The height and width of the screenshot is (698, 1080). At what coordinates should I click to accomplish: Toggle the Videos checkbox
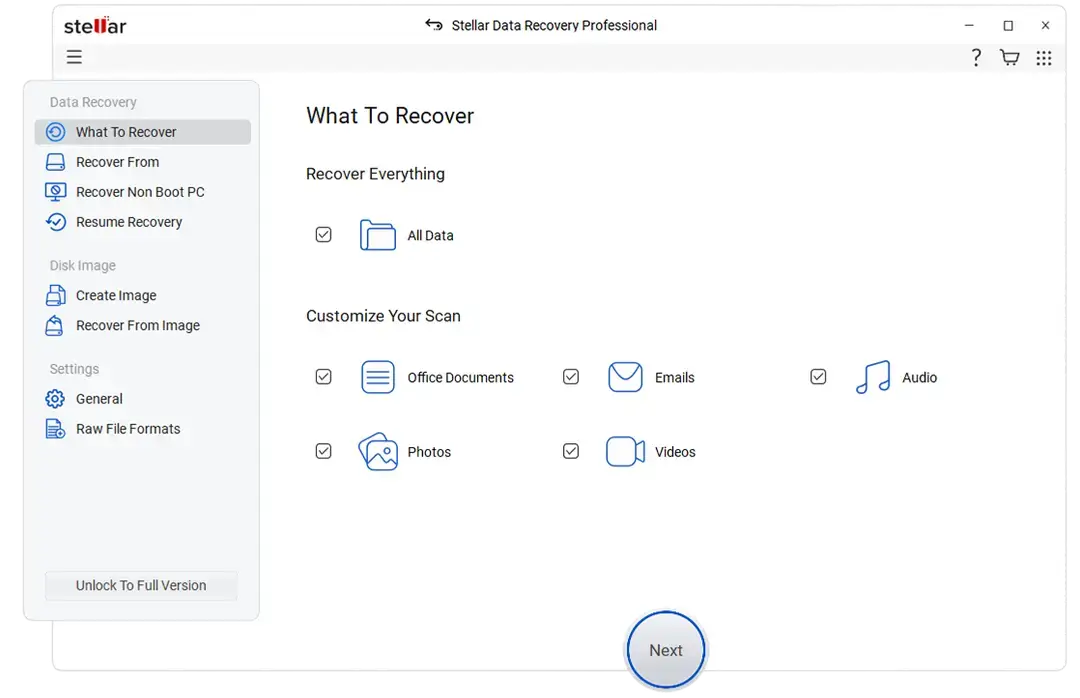[x=571, y=451]
